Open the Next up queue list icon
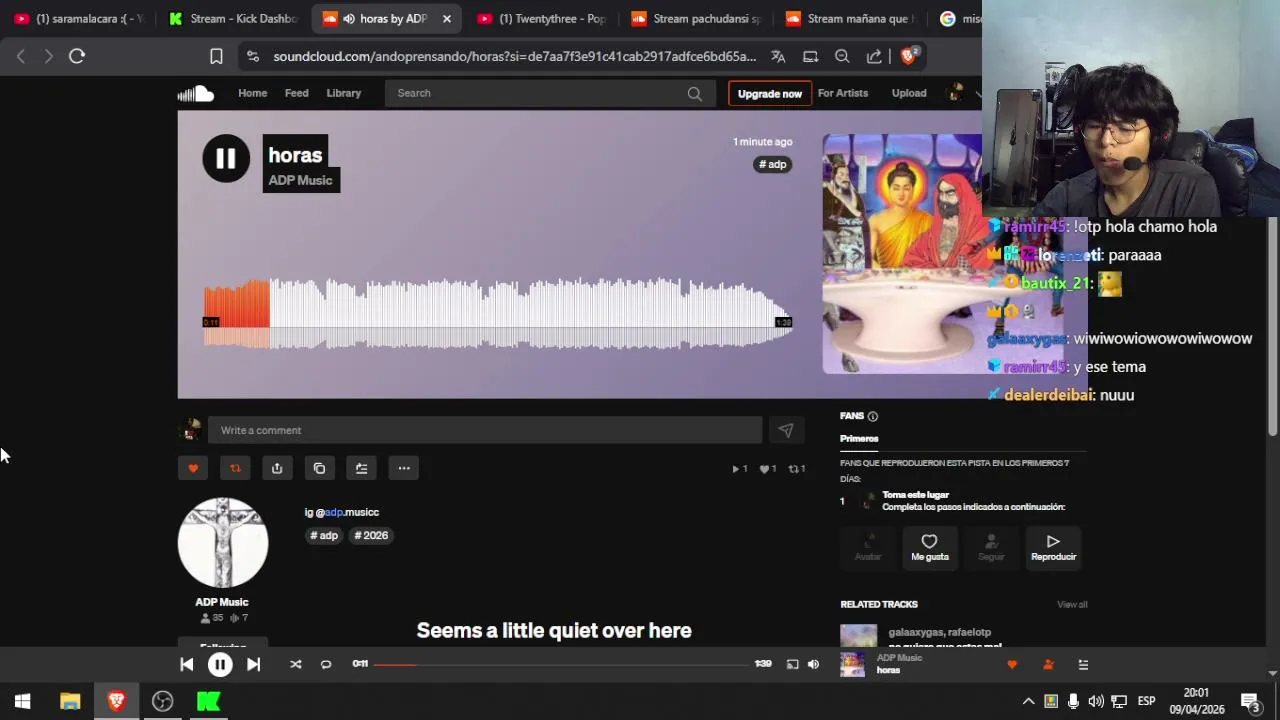Viewport: 1280px width, 720px height. click(x=1083, y=664)
